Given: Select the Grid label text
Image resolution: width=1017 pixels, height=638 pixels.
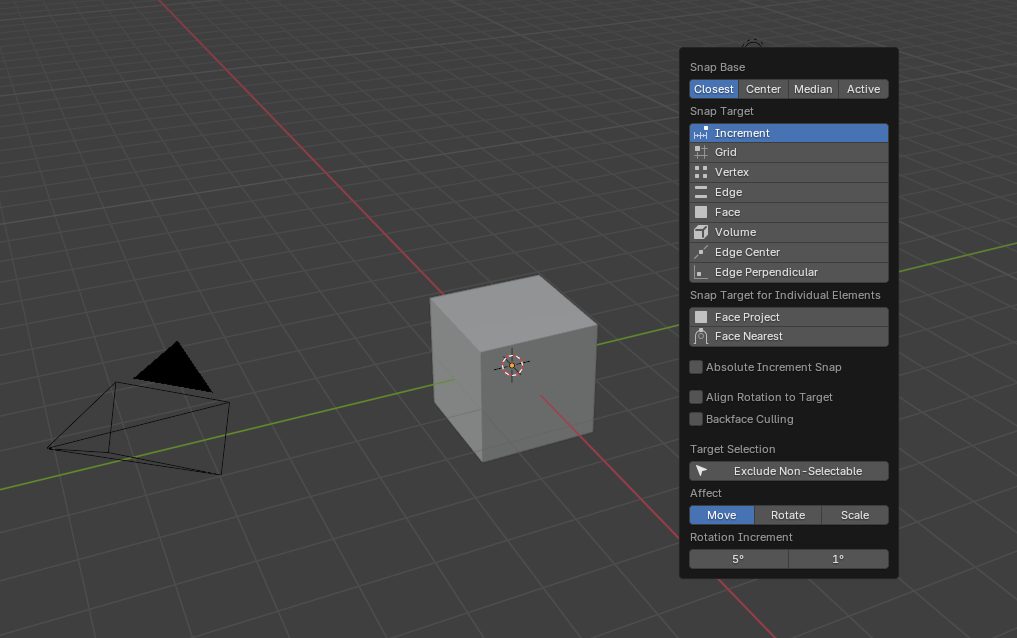Looking at the screenshot, I should 726,152.
